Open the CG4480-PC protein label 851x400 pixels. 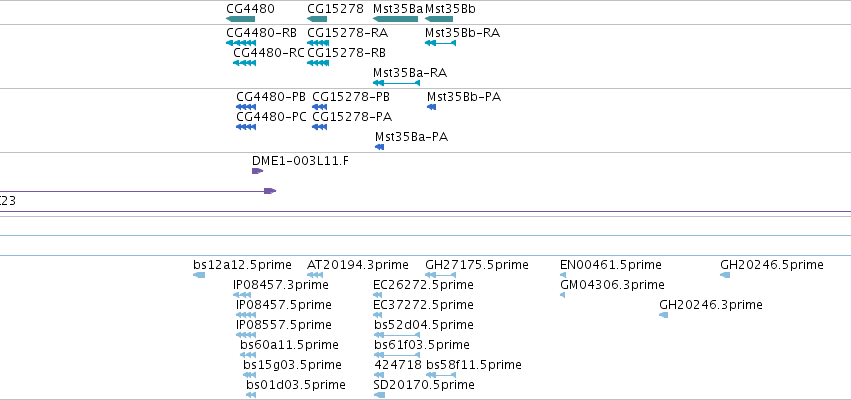coord(271,117)
